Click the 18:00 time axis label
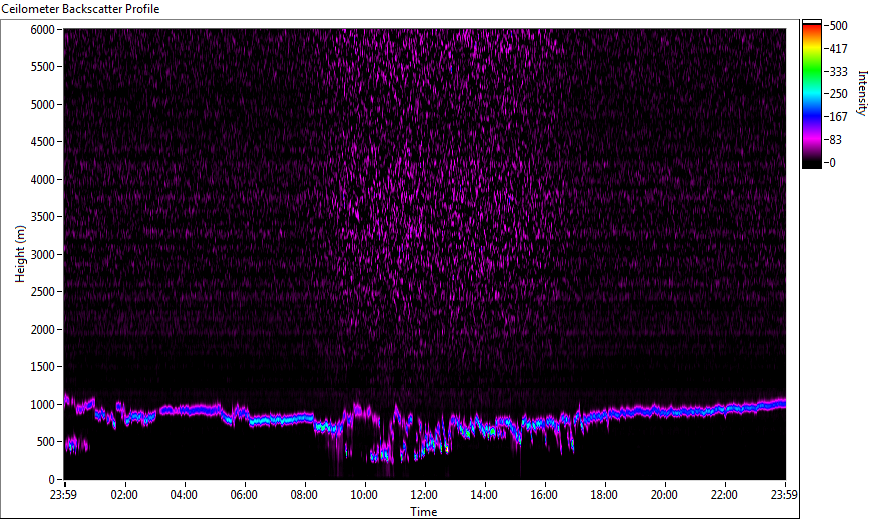Screen dimensions: 872x519 (604, 495)
